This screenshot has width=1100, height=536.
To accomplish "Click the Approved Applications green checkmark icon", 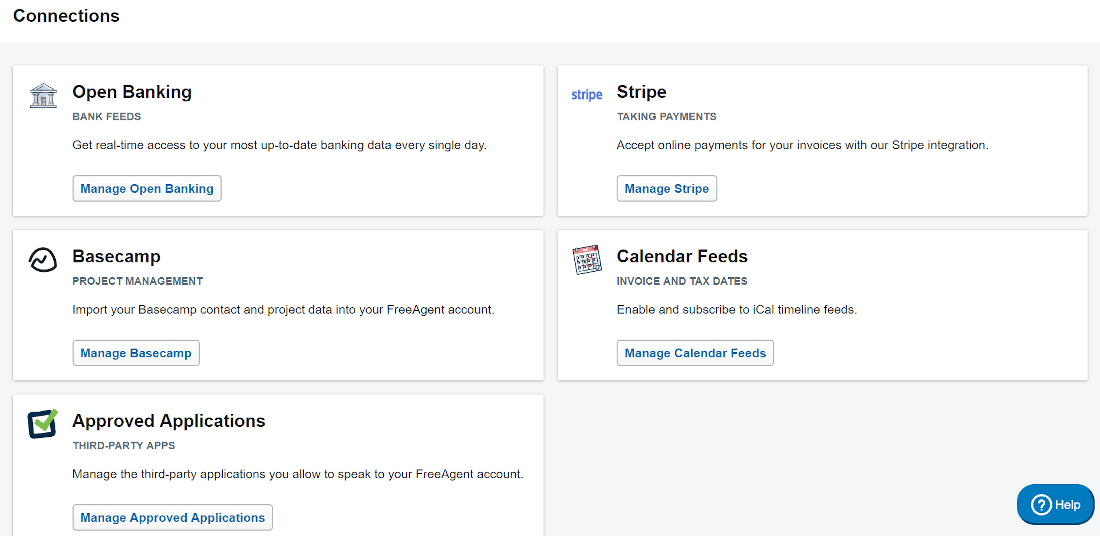I will click(x=43, y=424).
